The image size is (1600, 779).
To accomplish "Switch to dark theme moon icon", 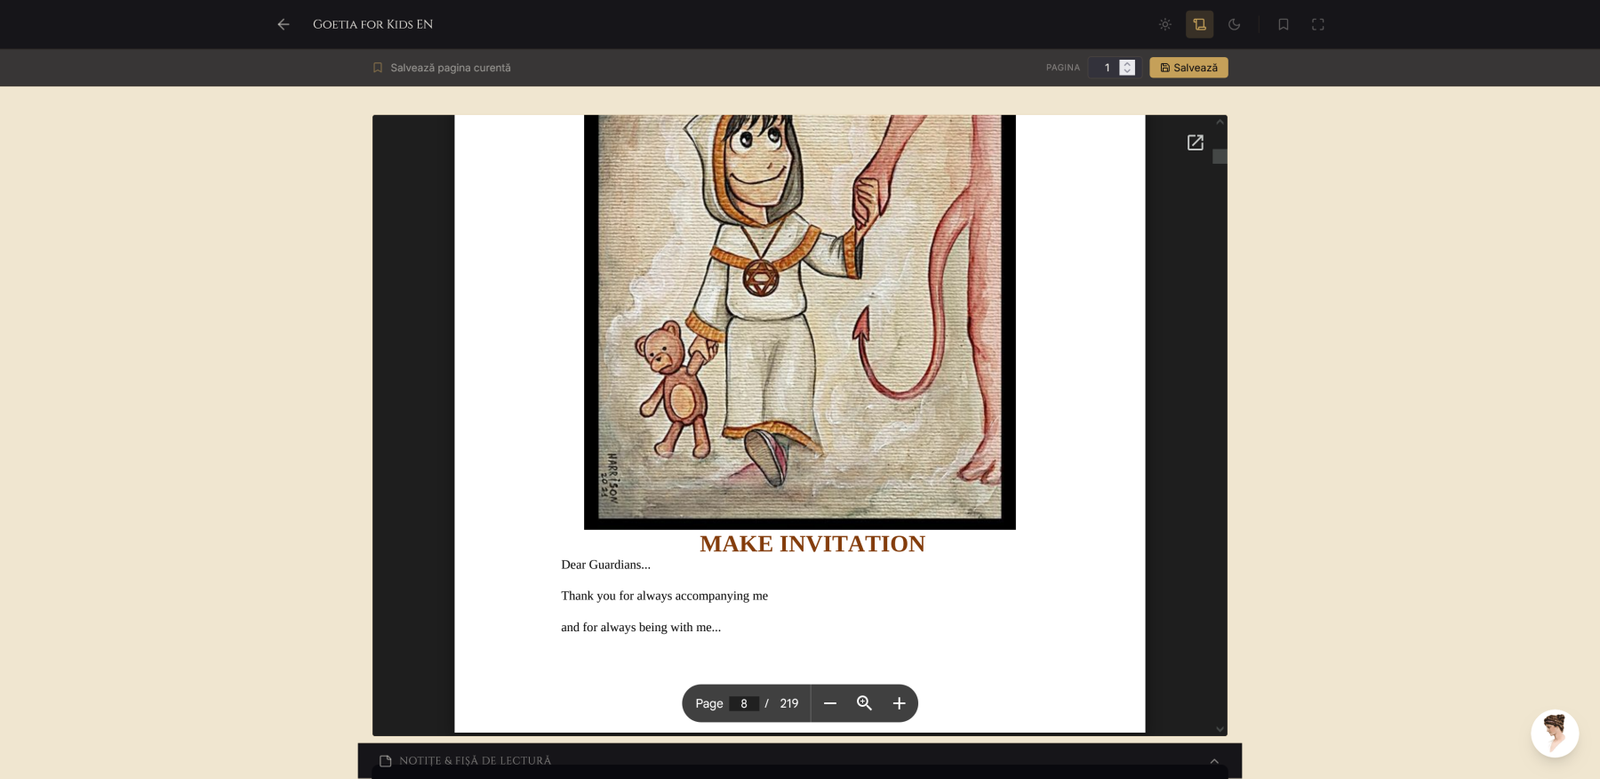I will click(1234, 24).
